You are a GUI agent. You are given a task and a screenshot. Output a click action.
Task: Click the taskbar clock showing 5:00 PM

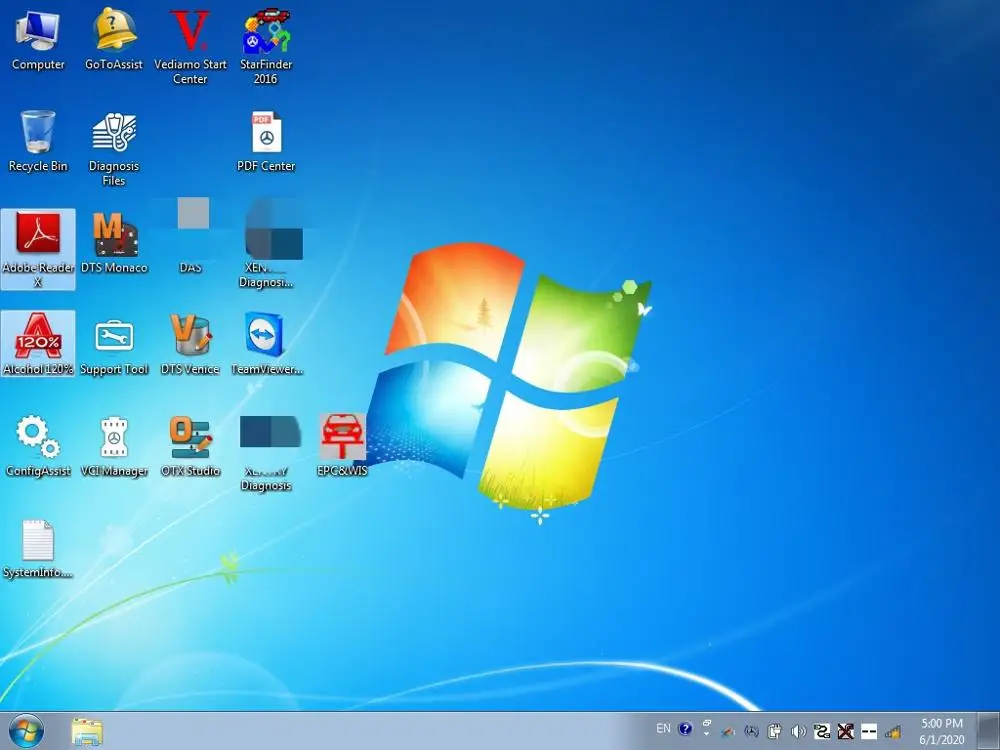[x=942, y=731]
